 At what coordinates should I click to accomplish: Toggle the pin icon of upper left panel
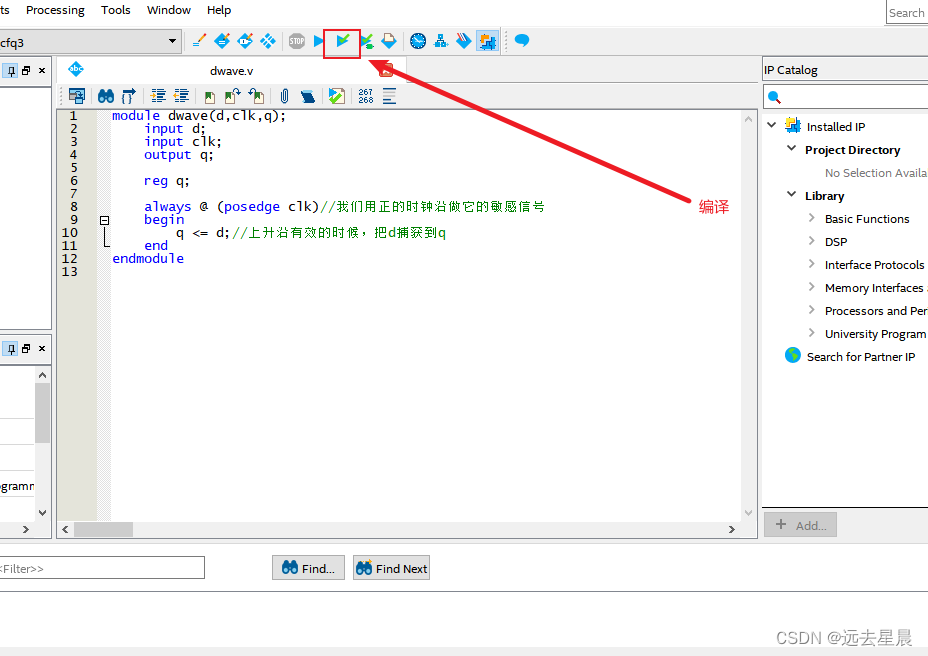tap(11, 71)
